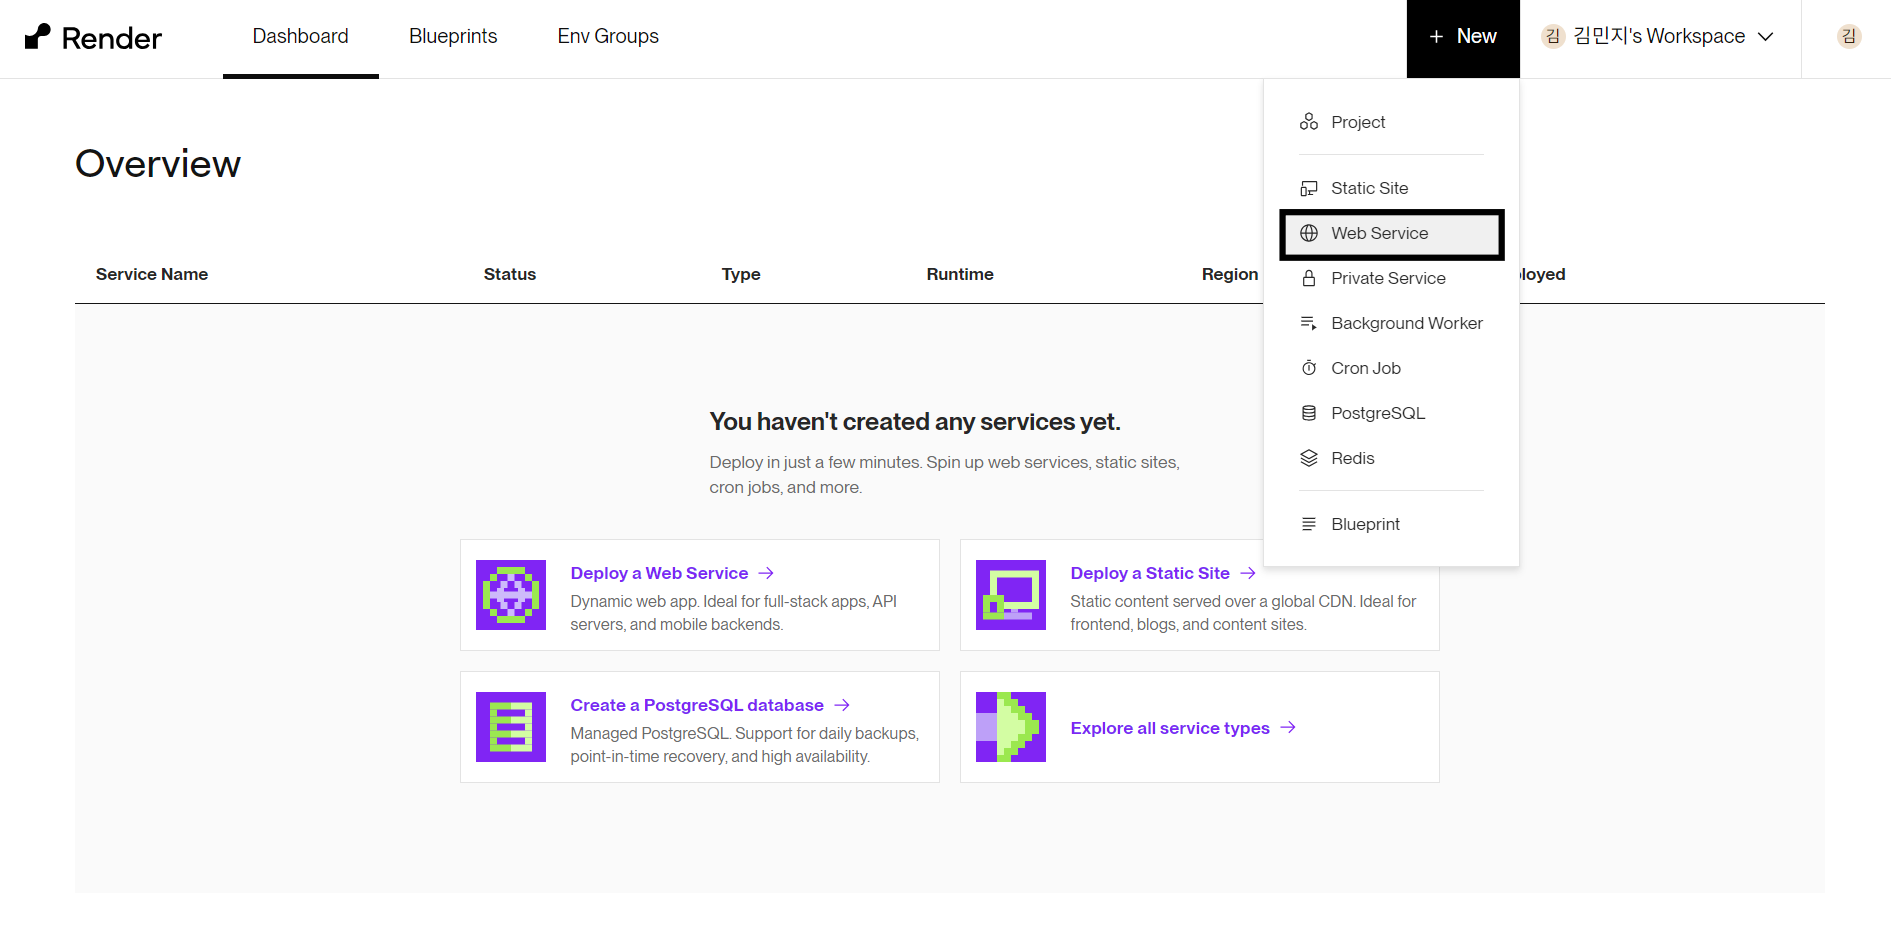Screen dimensions: 1891x930
Task: Select Static Site from the New menu
Action: (1391, 188)
